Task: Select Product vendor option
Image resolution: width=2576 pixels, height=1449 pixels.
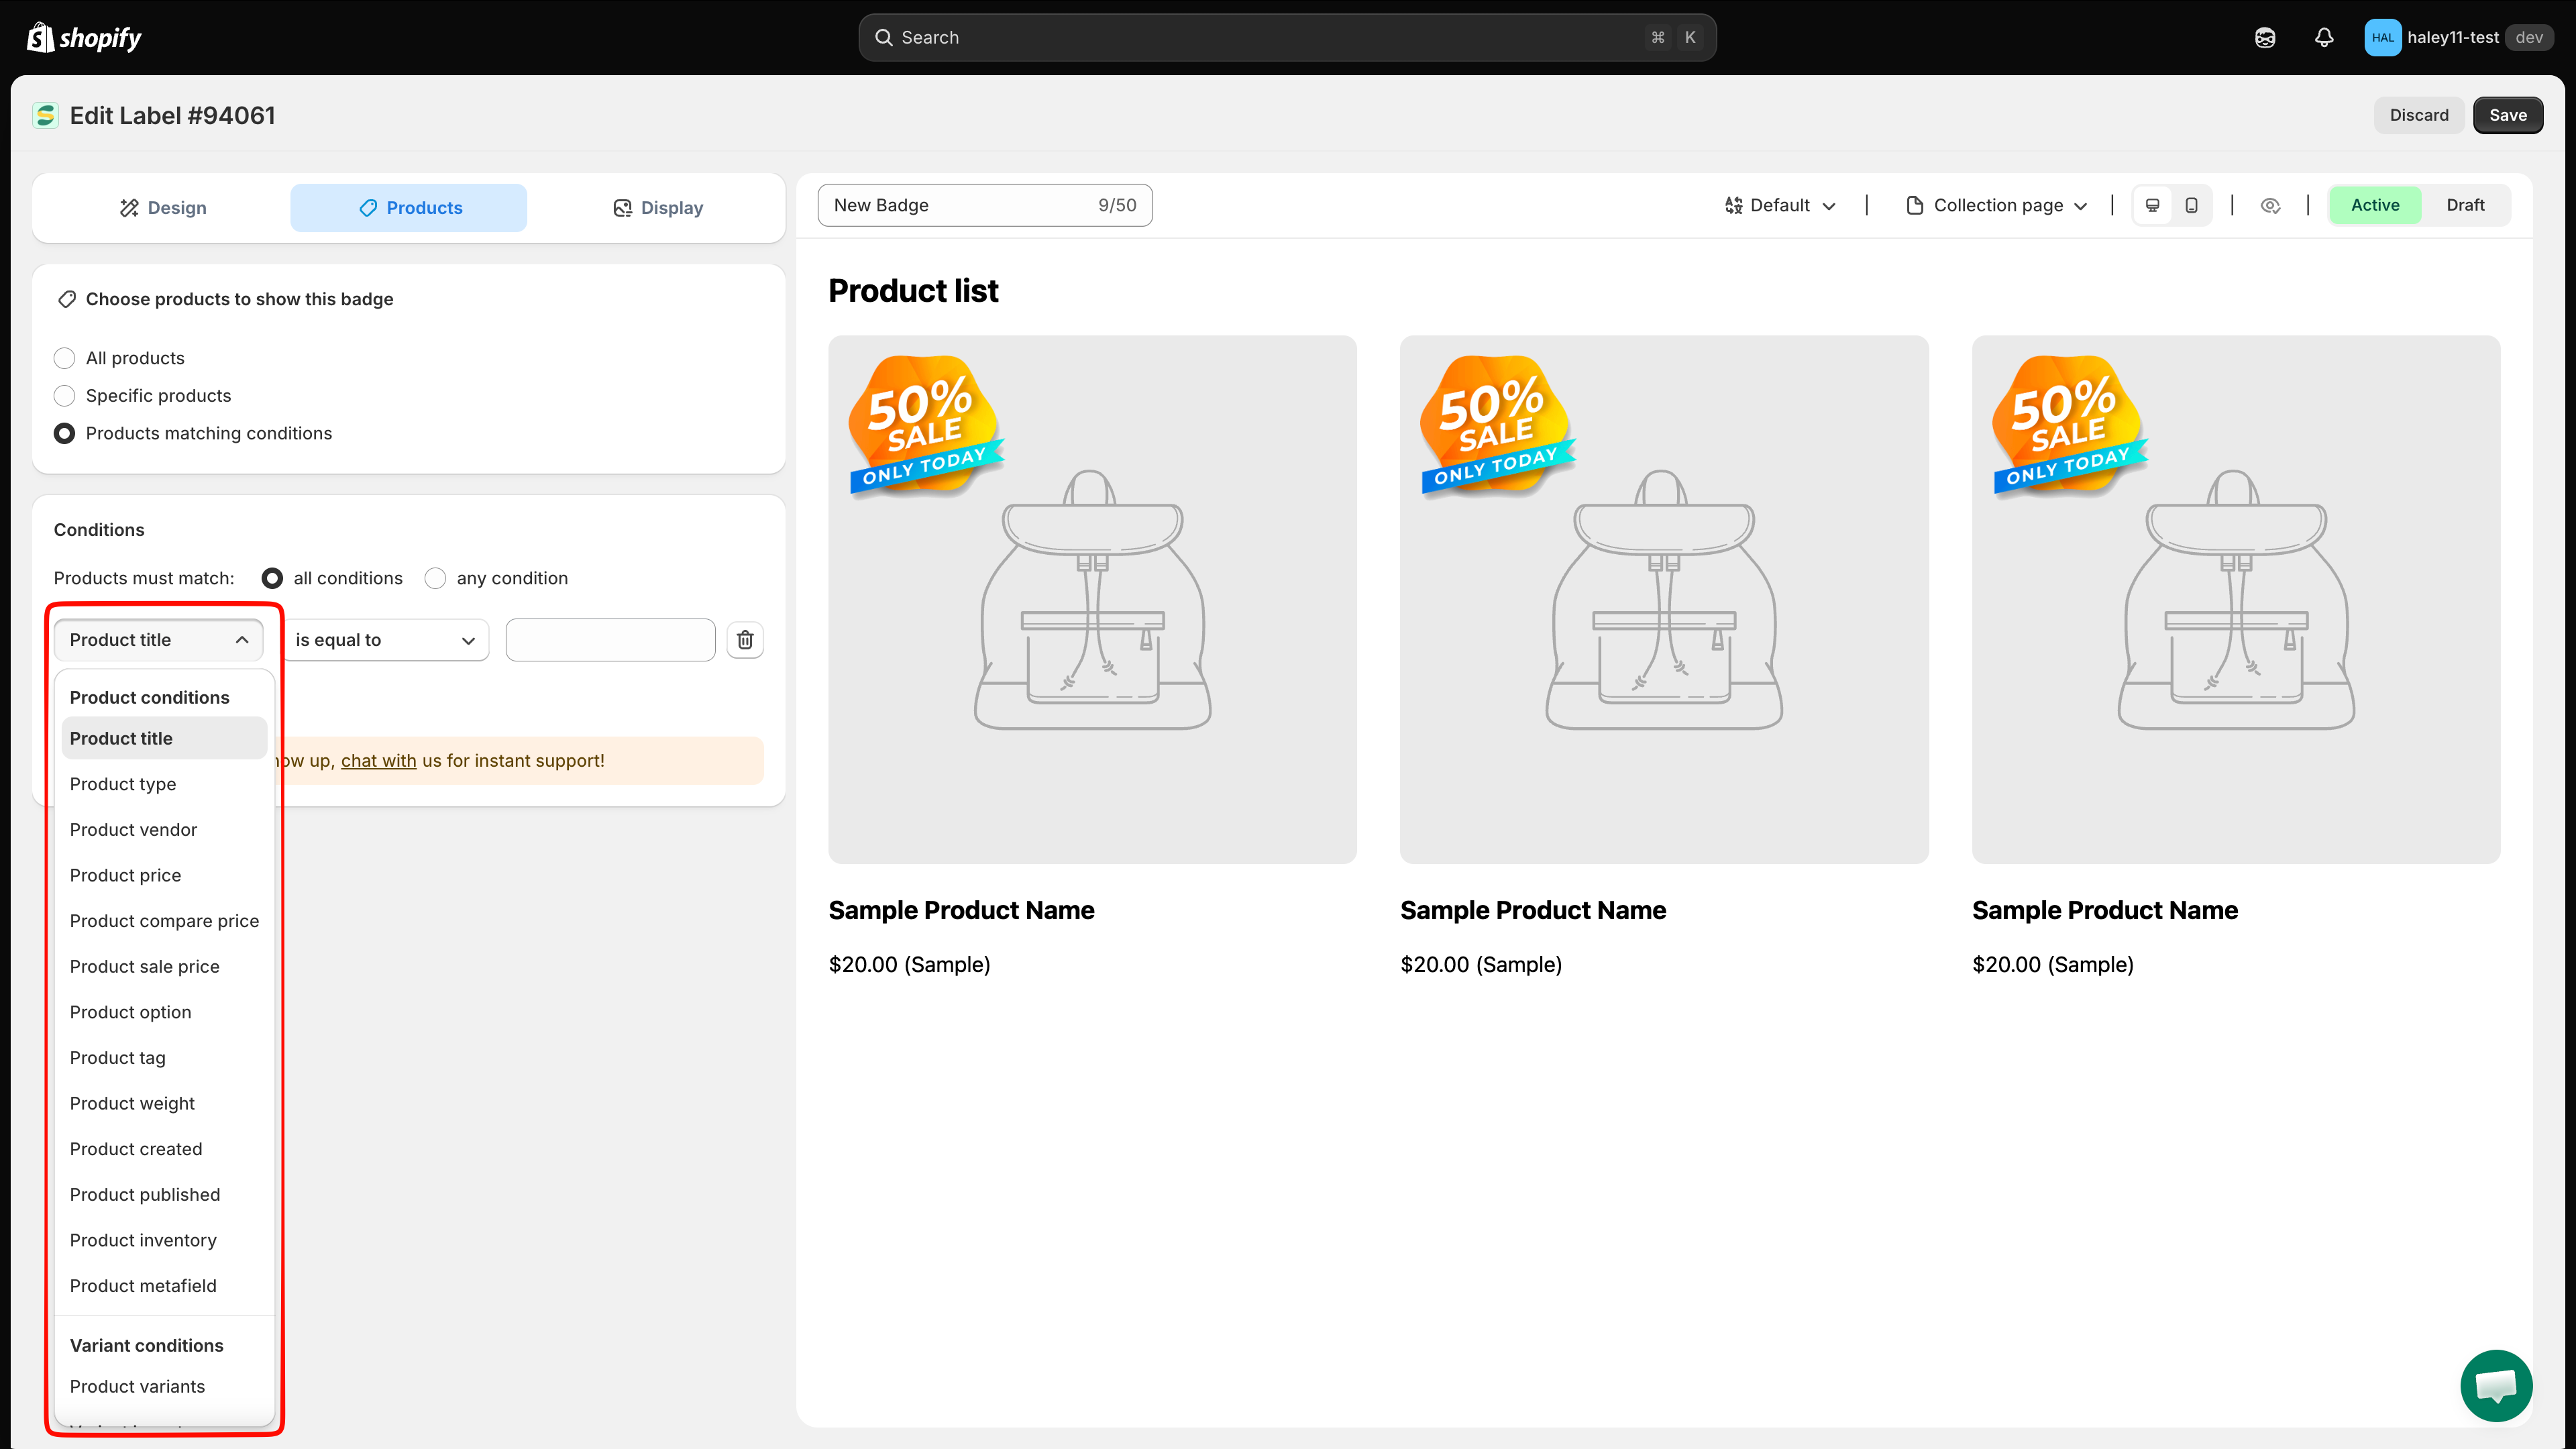Action: coord(164,830)
